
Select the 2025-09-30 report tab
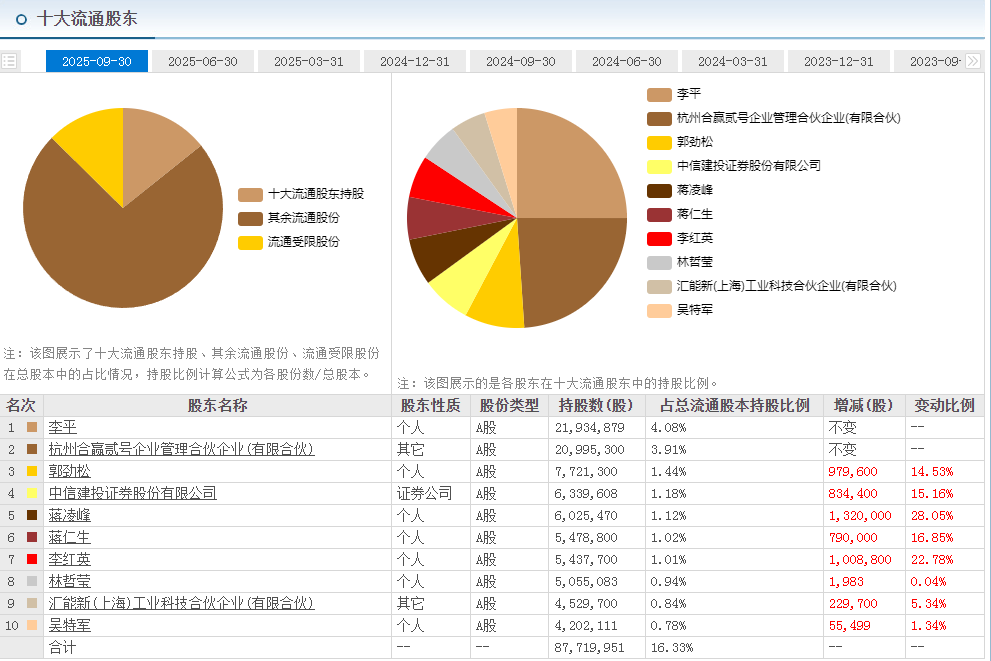tap(97, 61)
